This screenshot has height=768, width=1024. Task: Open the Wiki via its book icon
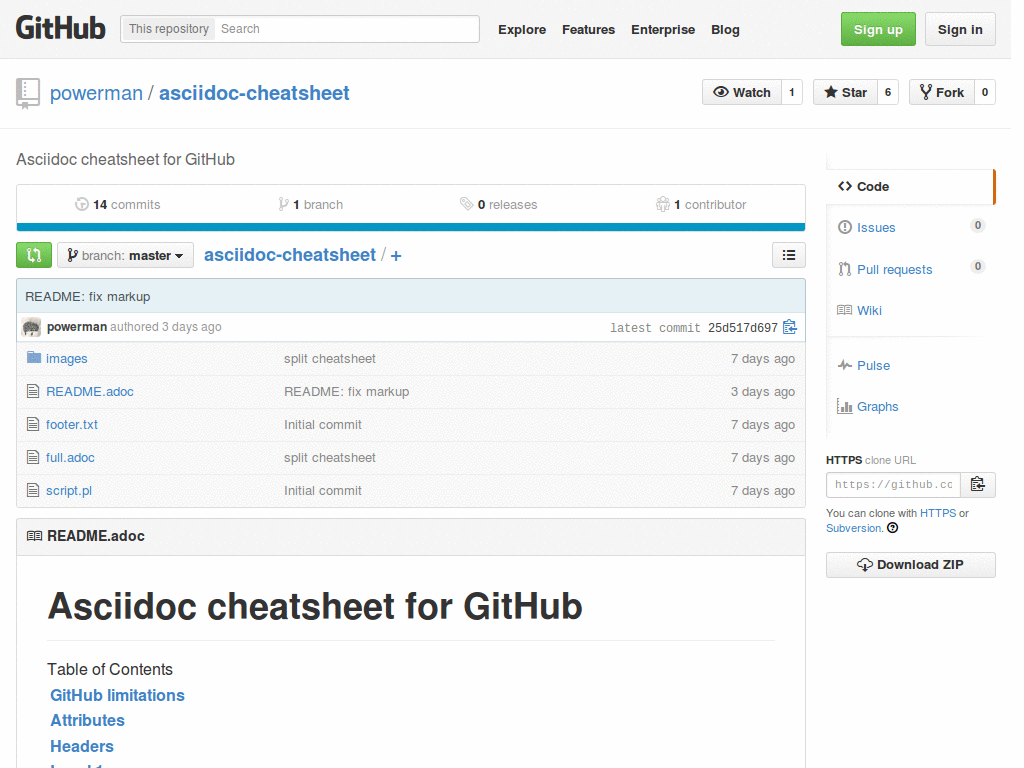click(843, 310)
